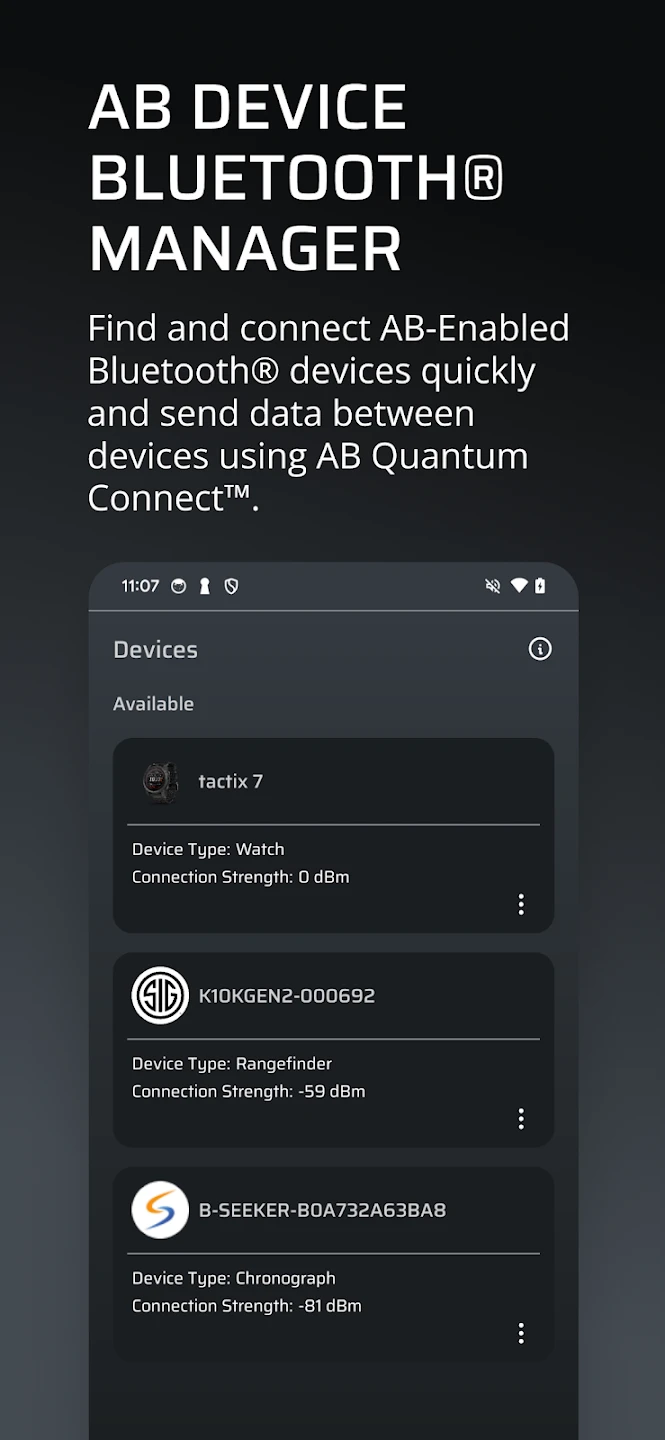Open the tactix 7 three-dot menu
Screen dimensions: 665x1440
coord(521,904)
